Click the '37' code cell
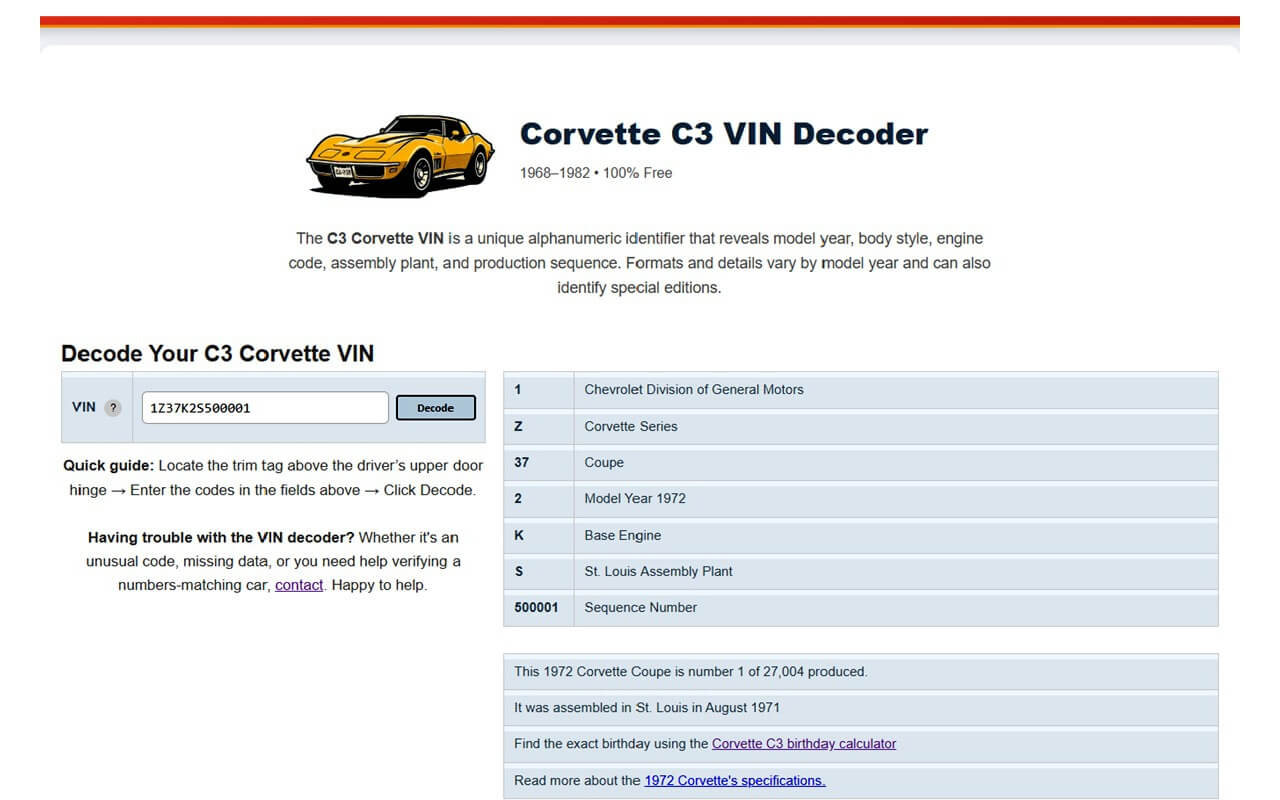Viewport: 1280px width, 800px height. coord(538,463)
